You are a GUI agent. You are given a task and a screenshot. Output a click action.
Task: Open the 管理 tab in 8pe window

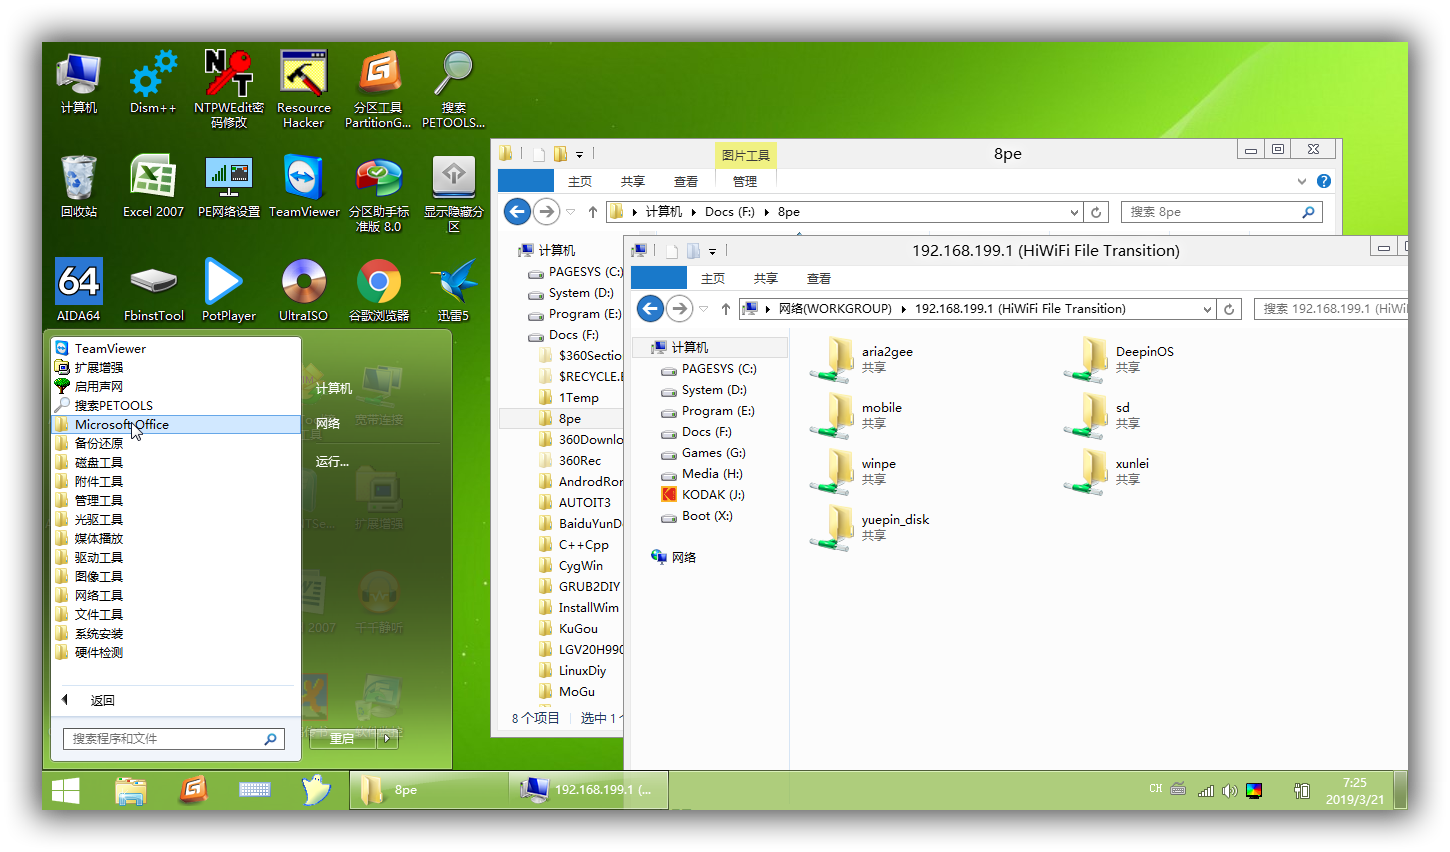tap(745, 181)
